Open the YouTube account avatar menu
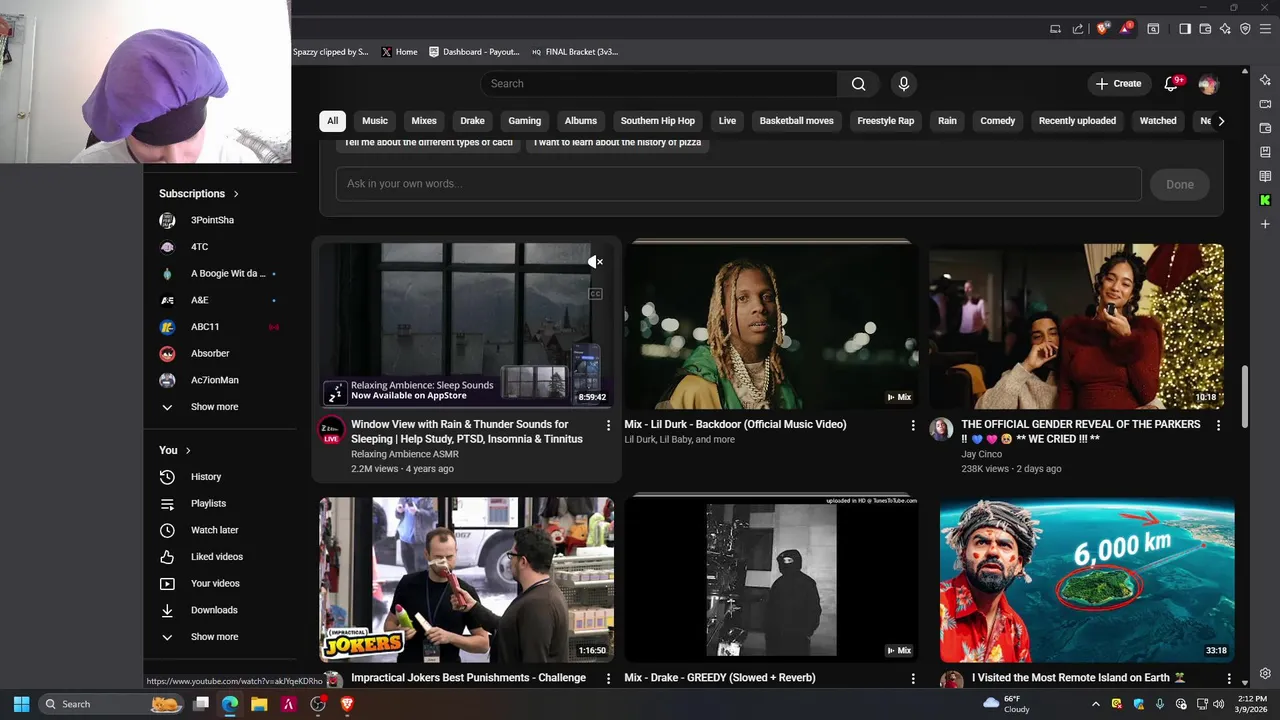 1208,84
